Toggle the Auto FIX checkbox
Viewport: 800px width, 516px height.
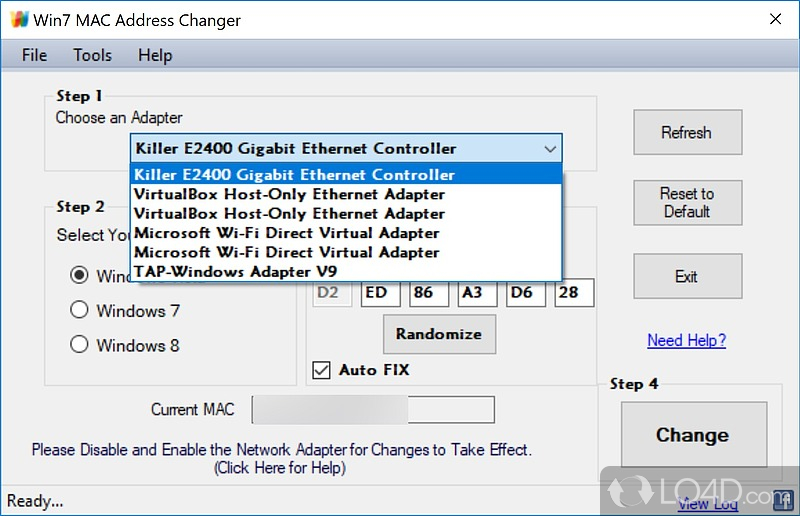pos(321,370)
